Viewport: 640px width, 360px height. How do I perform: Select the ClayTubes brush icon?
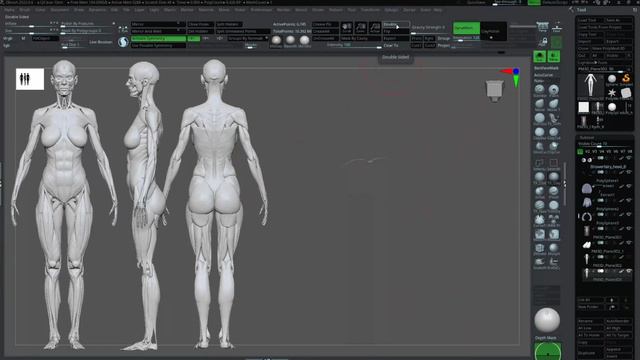pyautogui.click(x=553, y=133)
